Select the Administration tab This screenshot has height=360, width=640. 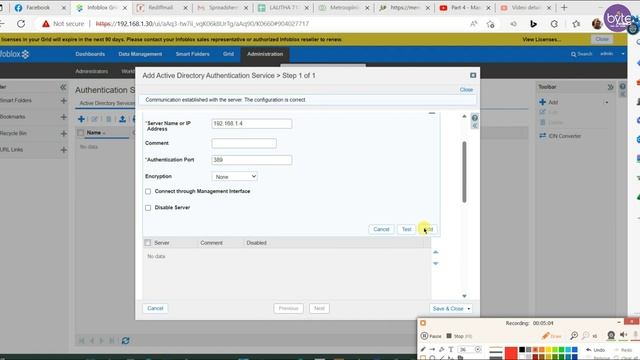click(265, 54)
